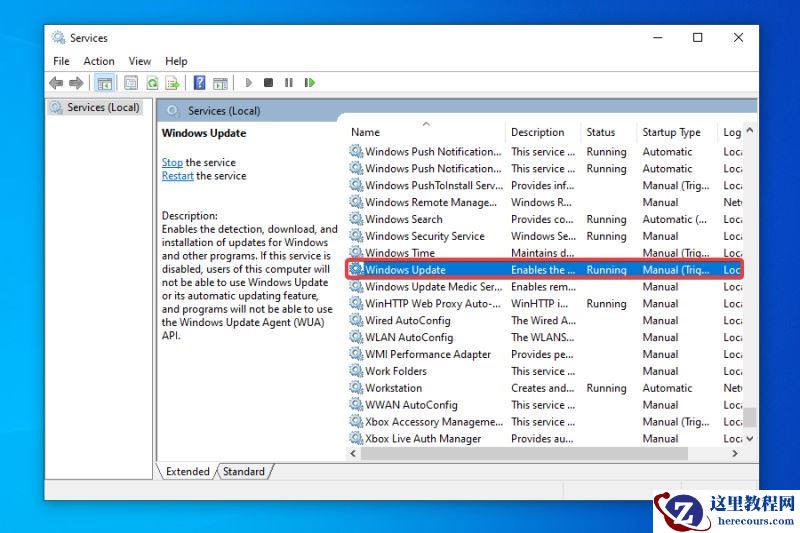Click "Maintains d..." description of Windows Time
Image resolution: width=800 pixels, height=533 pixels.
[x=542, y=252]
